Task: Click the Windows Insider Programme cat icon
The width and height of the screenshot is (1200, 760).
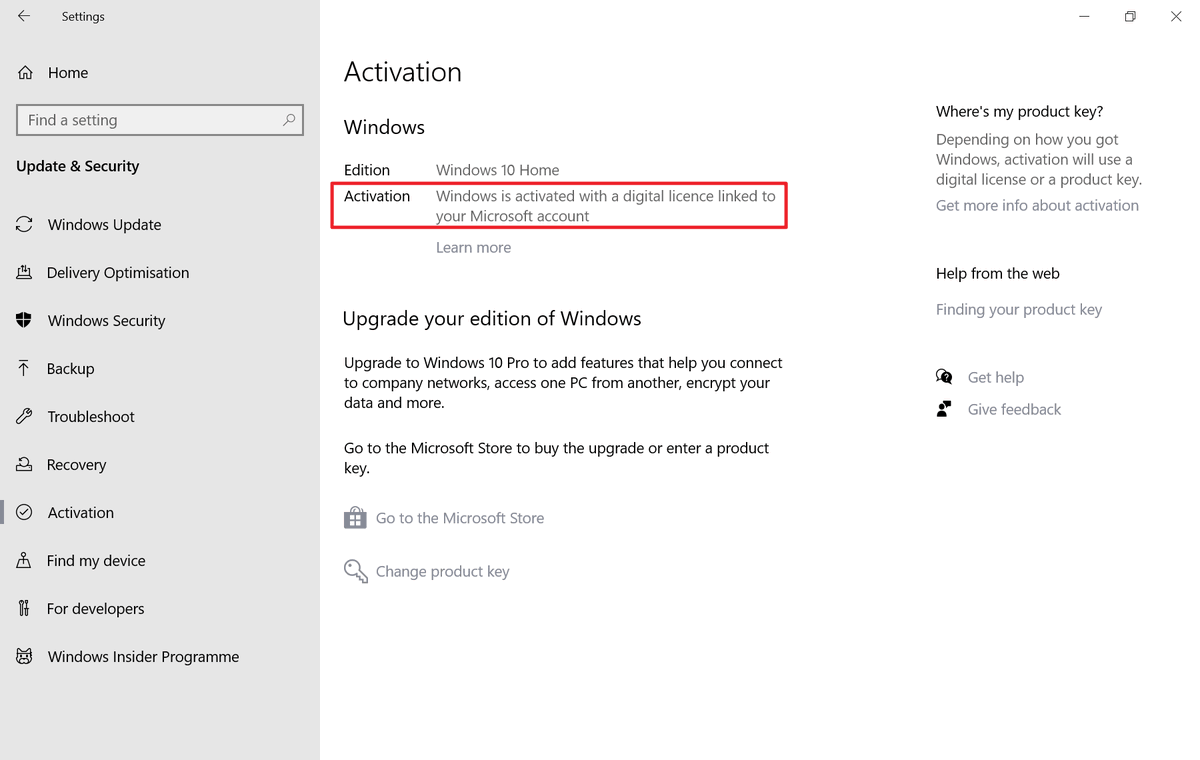Action: [x=24, y=656]
